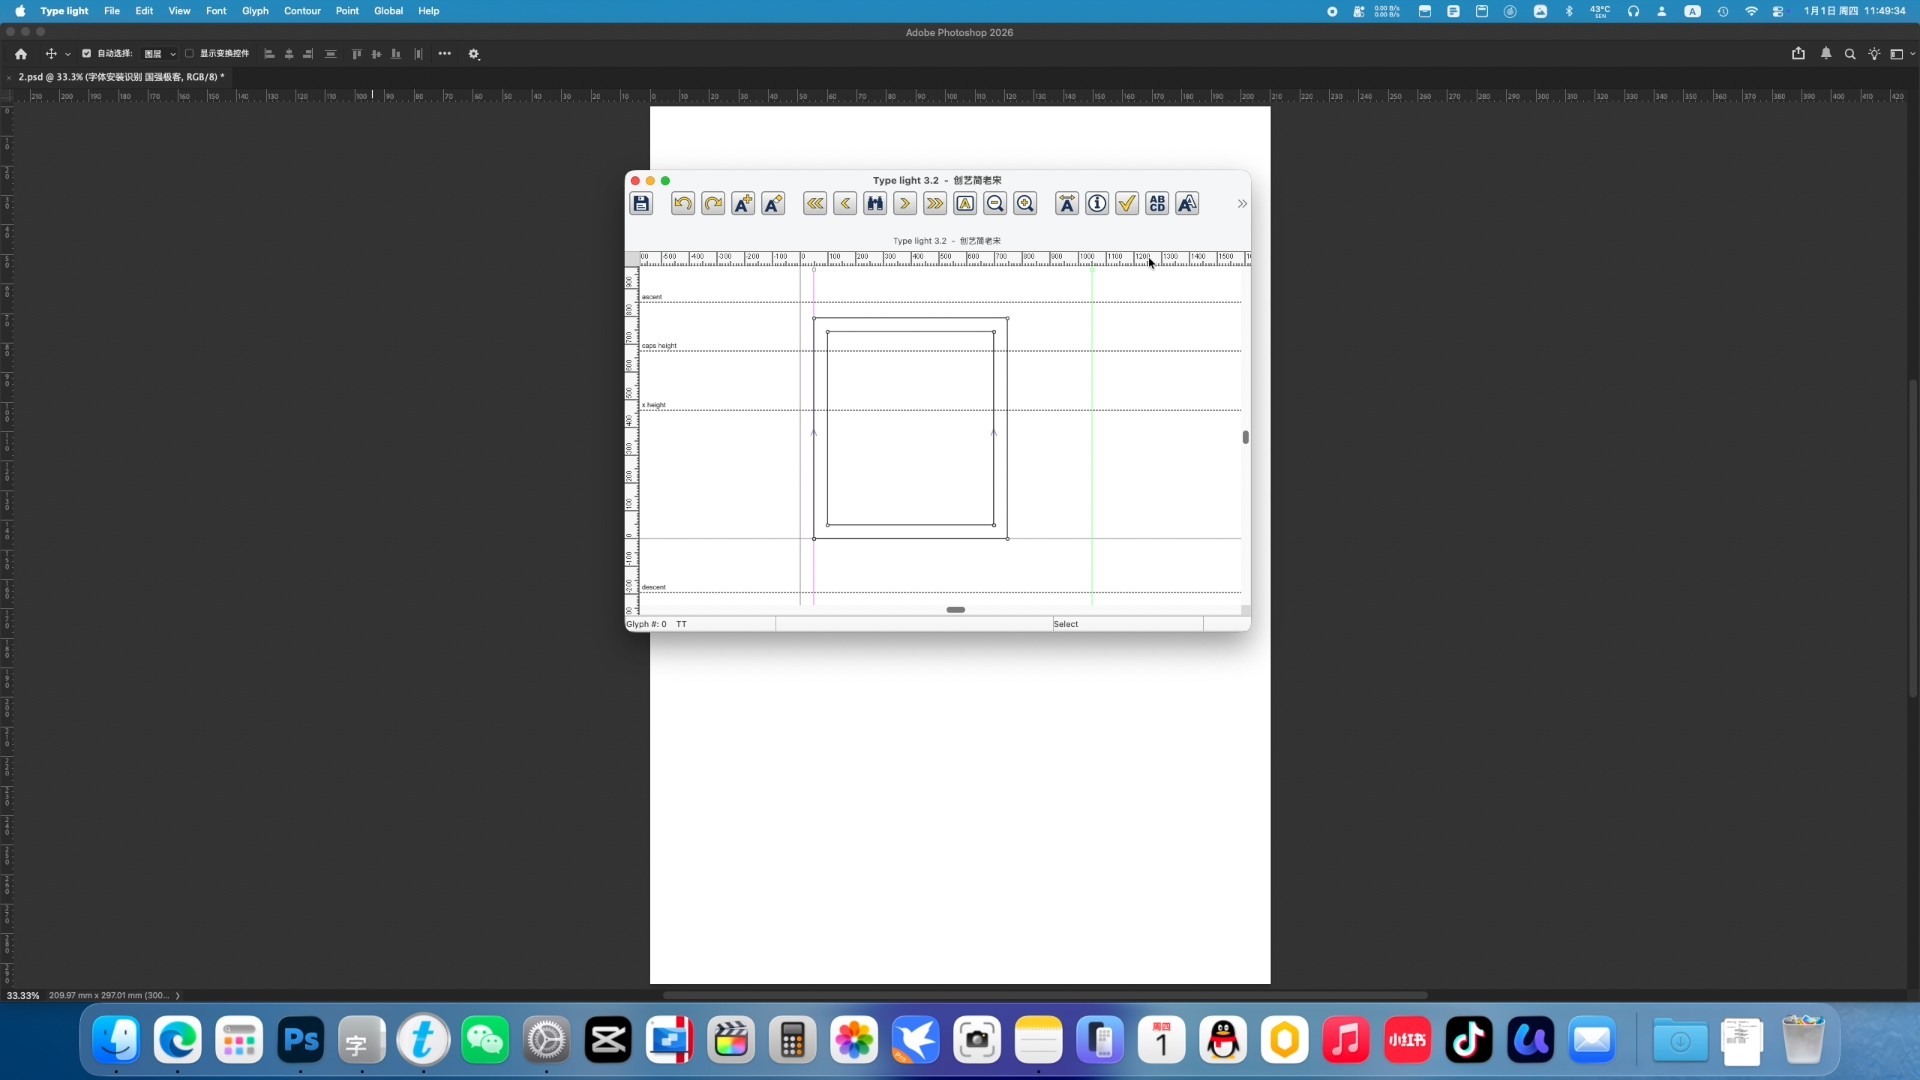This screenshot has height=1080, width=1920.
Task: Zoom out with the magnifier minus icon
Action: (995, 204)
